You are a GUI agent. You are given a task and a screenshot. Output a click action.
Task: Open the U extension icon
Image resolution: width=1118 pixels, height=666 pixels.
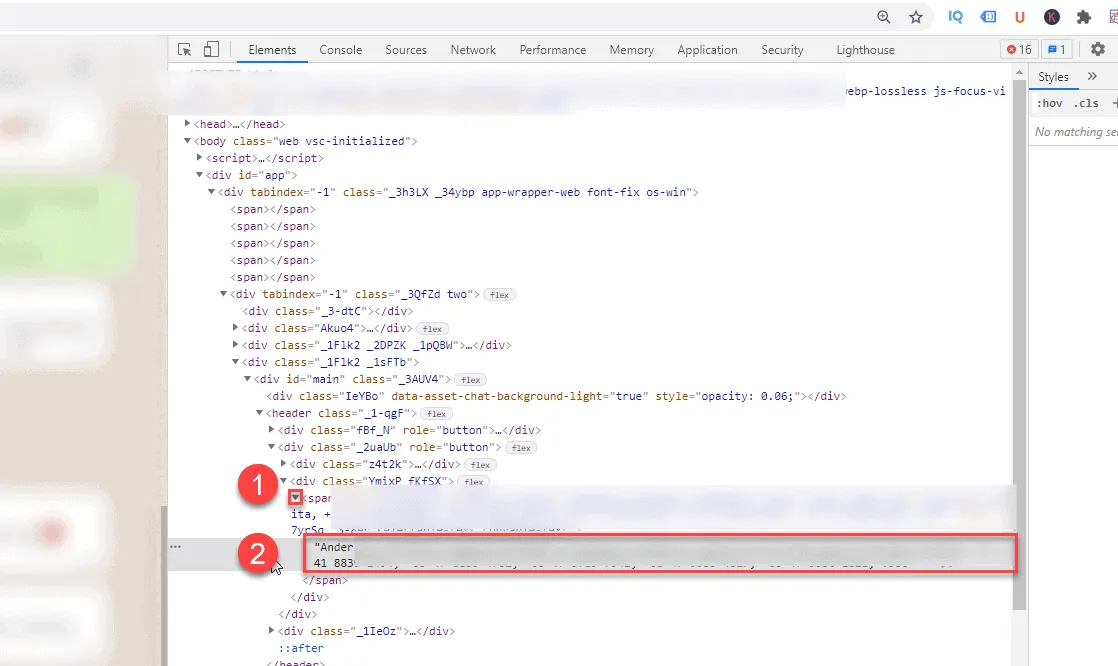(1020, 17)
